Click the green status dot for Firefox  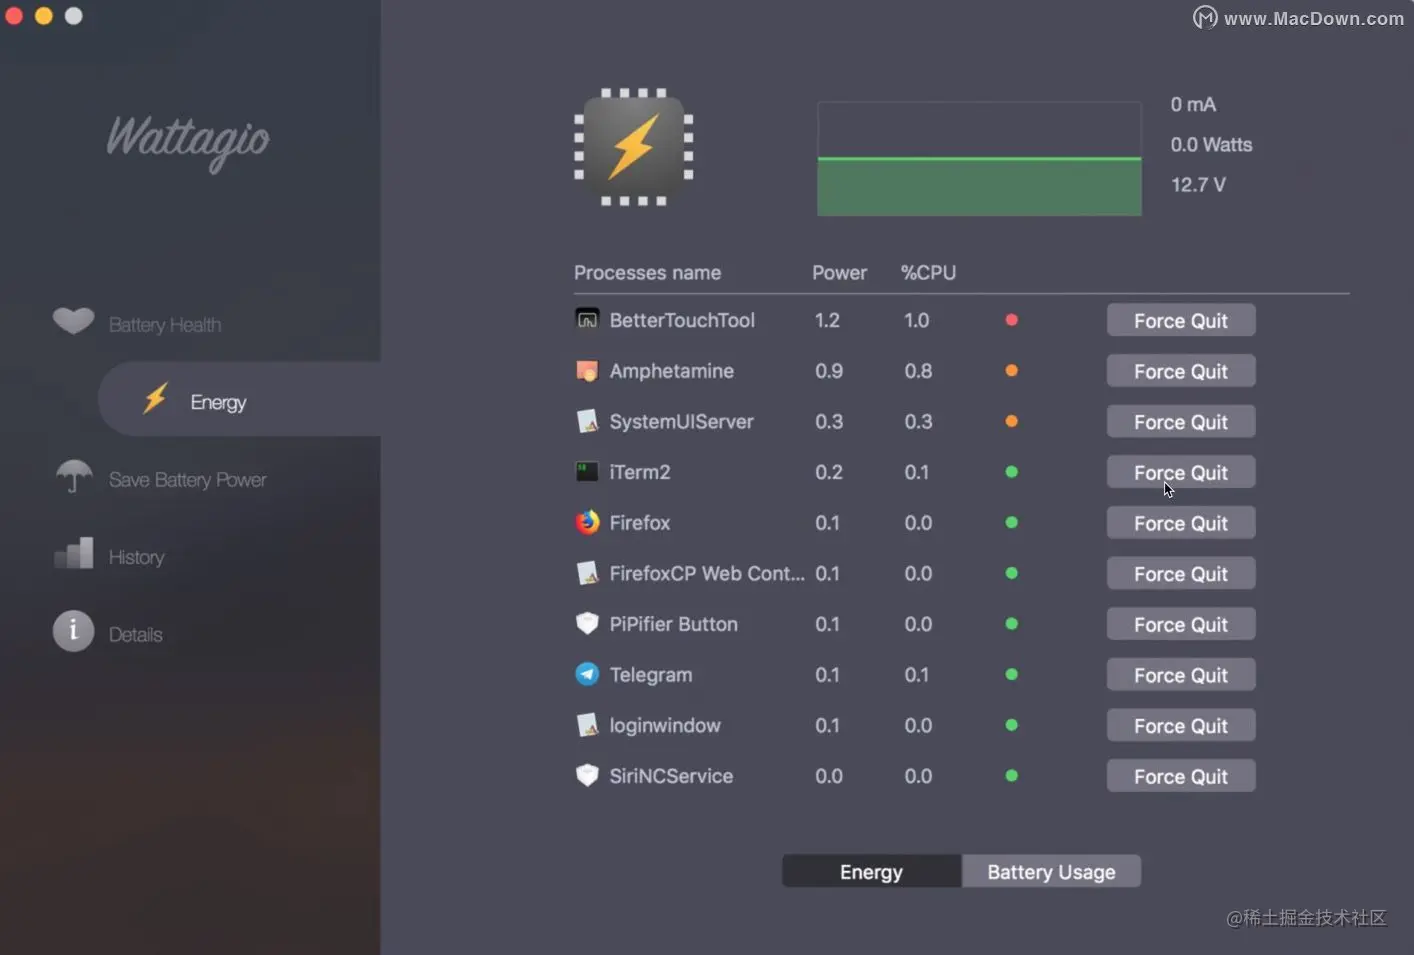click(x=1011, y=522)
